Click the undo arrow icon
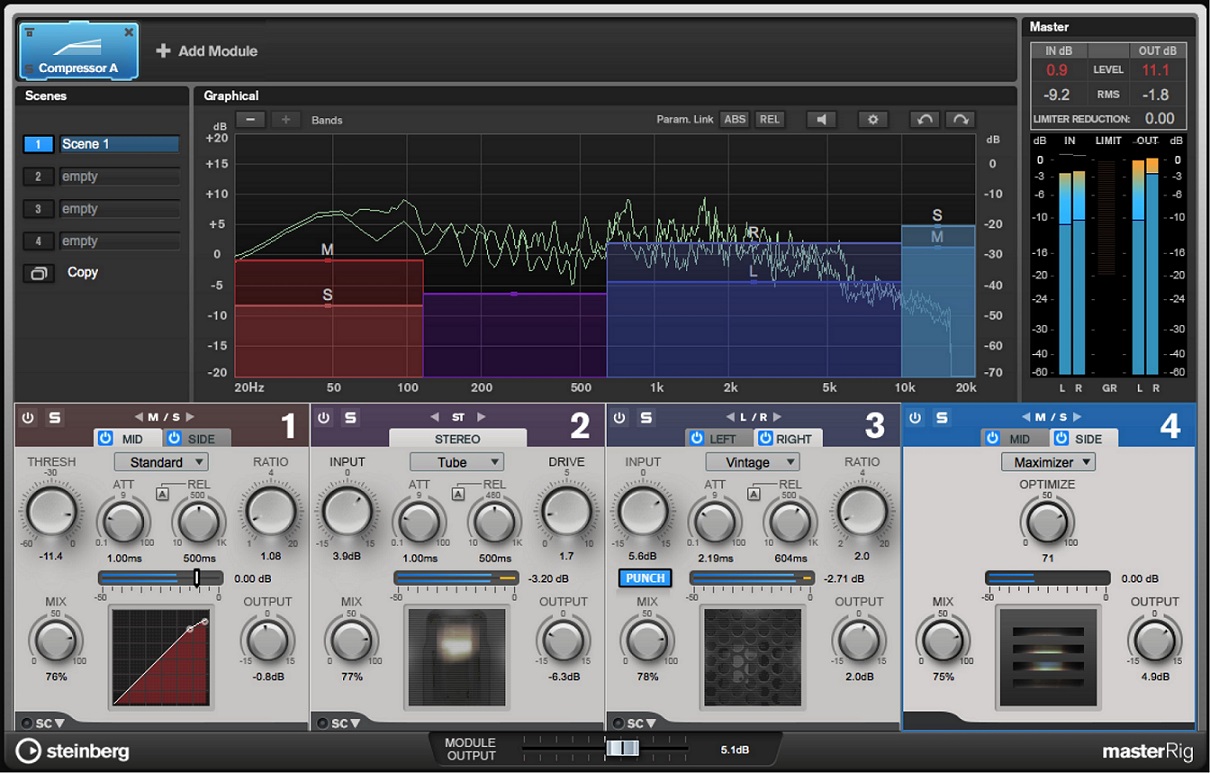Image resolution: width=1210 pixels, height=773 pixels. pos(925,119)
